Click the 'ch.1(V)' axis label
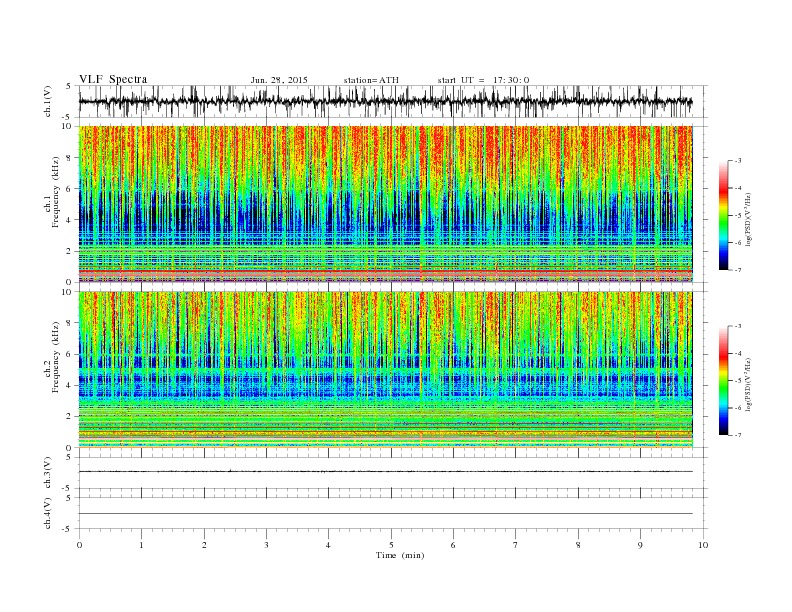The height and width of the screenshot is (612, 792). (48, 101)
